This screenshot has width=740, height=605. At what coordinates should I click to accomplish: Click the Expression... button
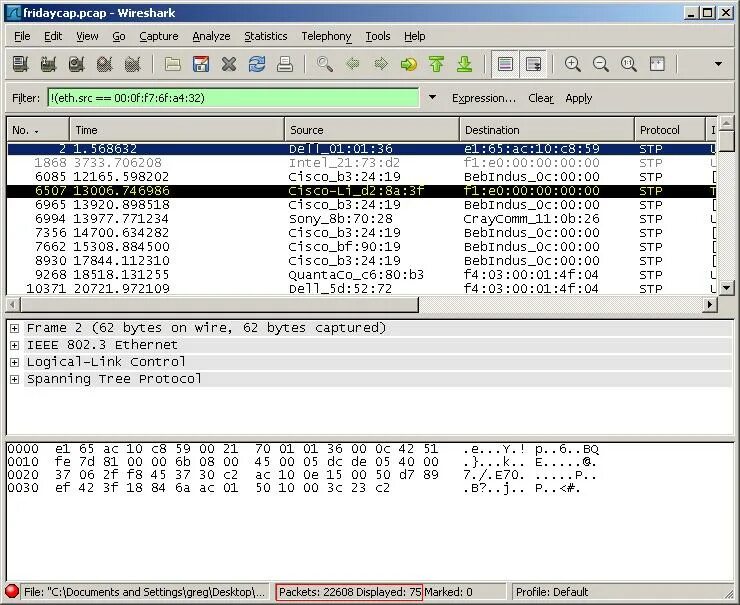click(484, 98)
